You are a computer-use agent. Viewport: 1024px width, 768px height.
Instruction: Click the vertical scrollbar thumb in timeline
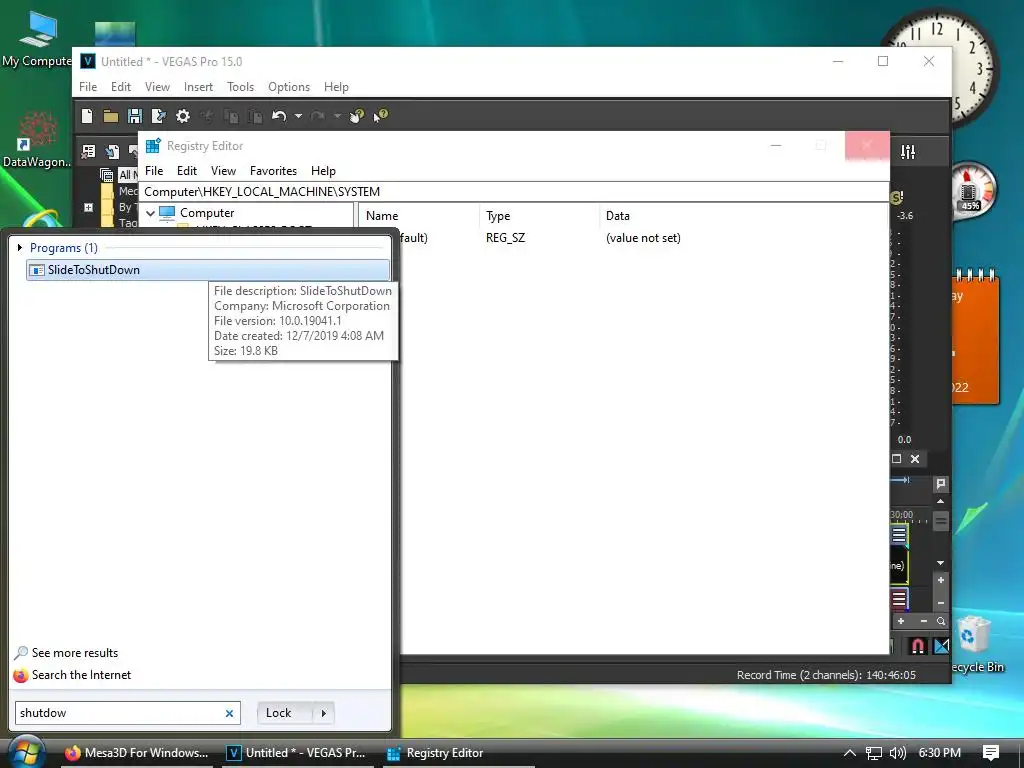[x=940, y=521]
